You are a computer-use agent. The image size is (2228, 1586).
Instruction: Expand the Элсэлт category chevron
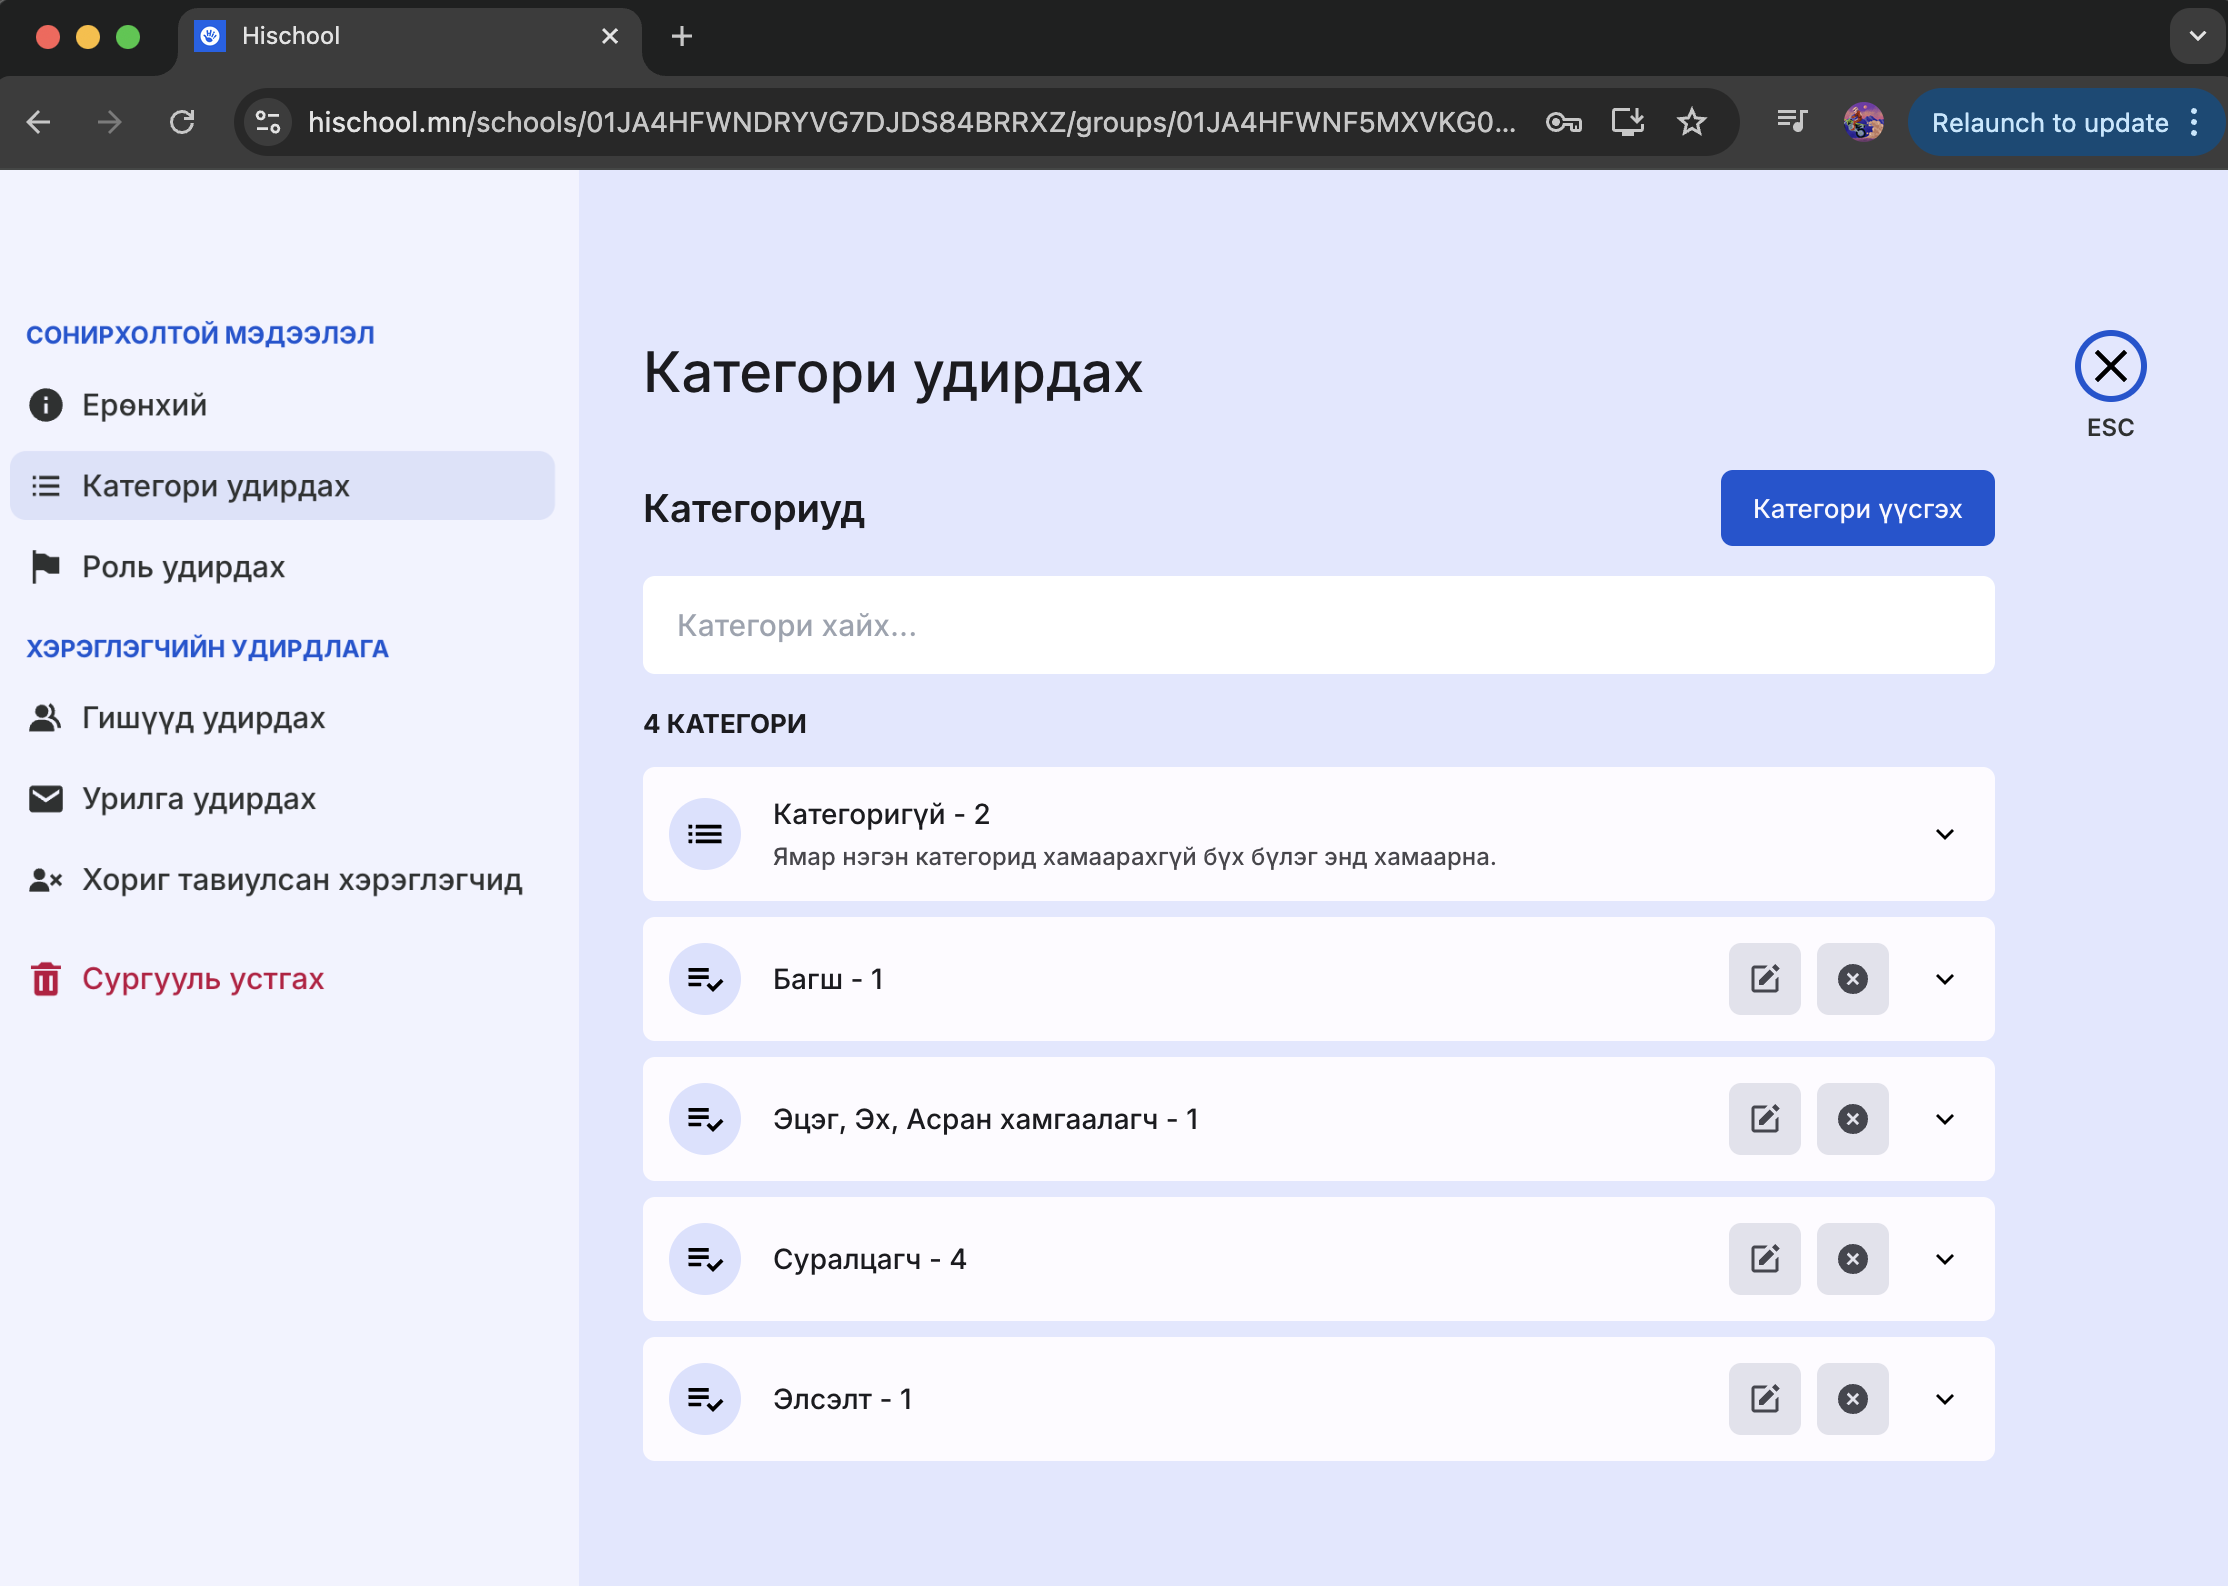(1944, 1399)
